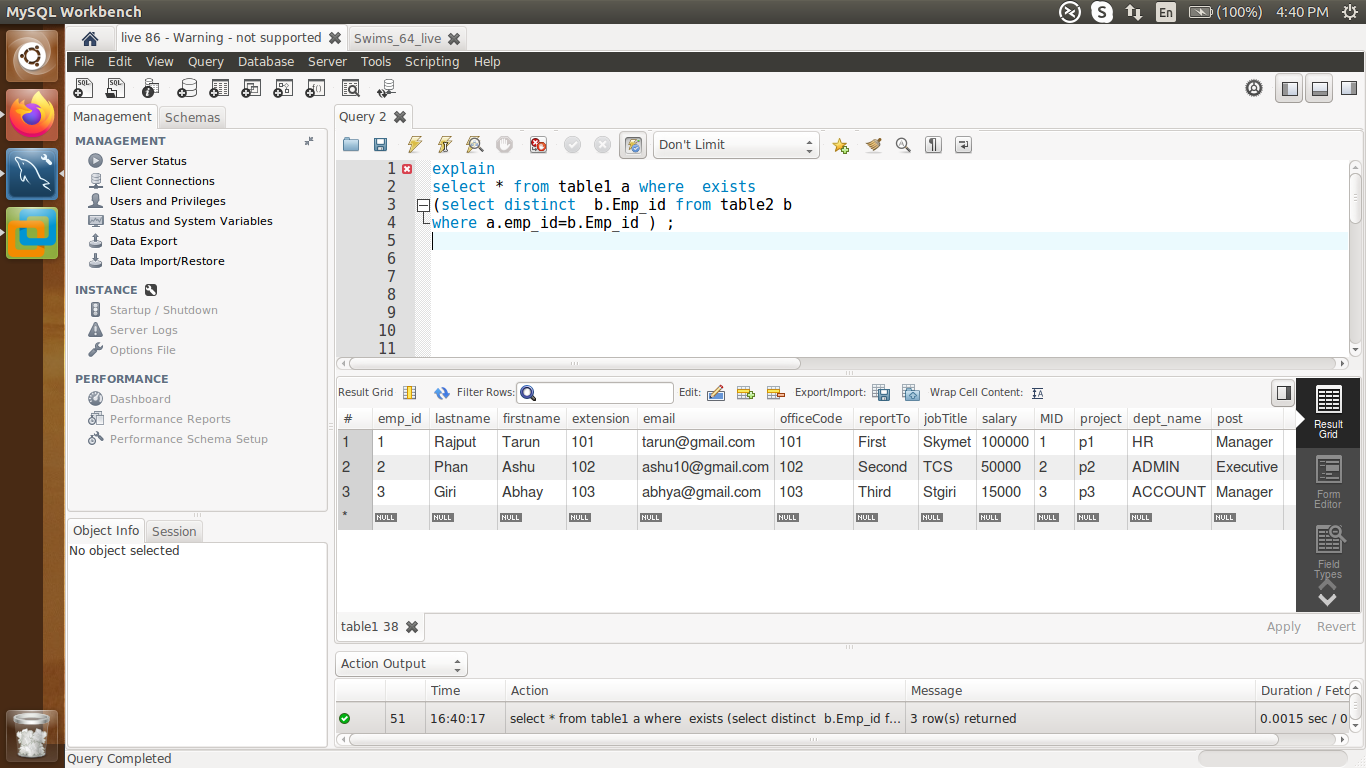
Task: Toggle autocommit mode button
Action: [633, 145]
